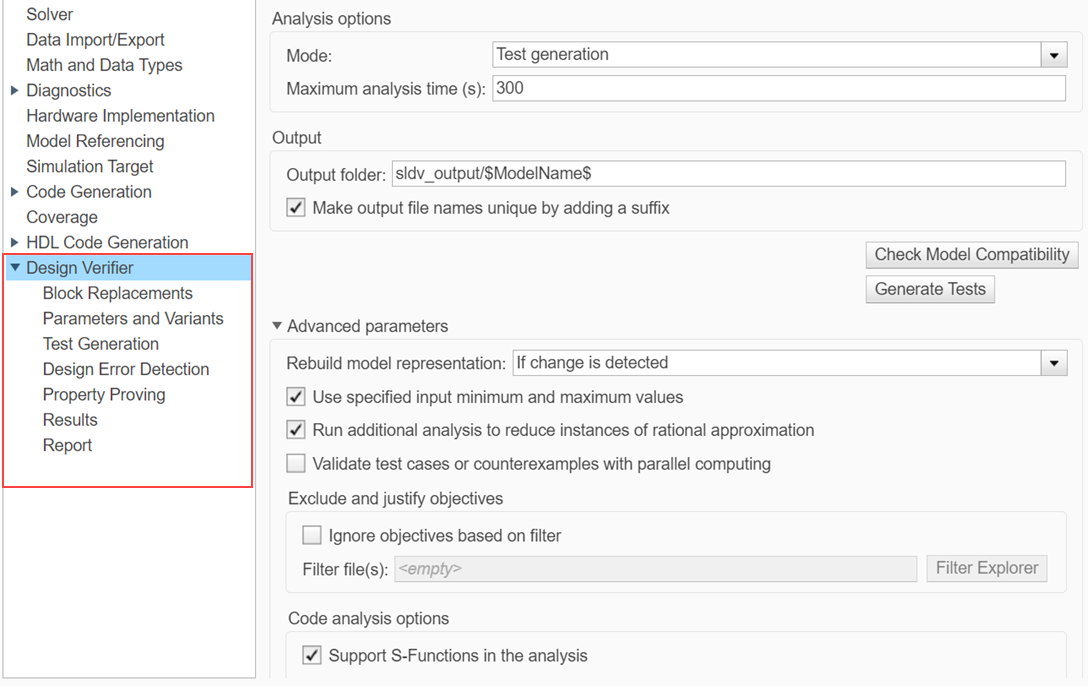Select the Solver category

(49, 14)
